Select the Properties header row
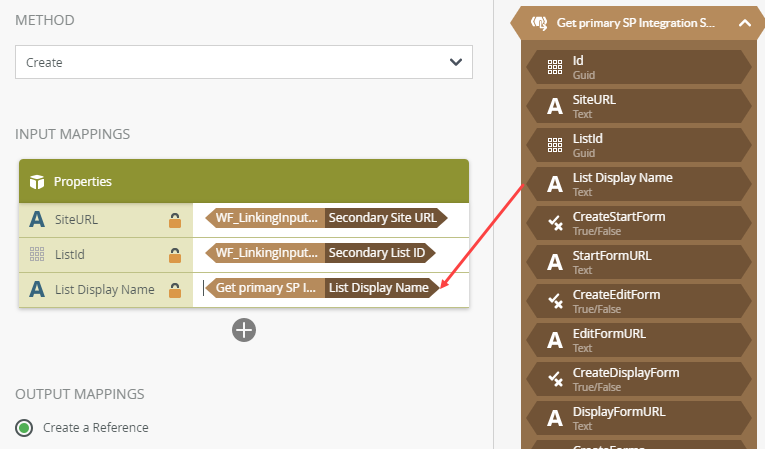Image resolution: width=765 pixels, height=449 pixels. pyautogui.click(x=244, y=182)
